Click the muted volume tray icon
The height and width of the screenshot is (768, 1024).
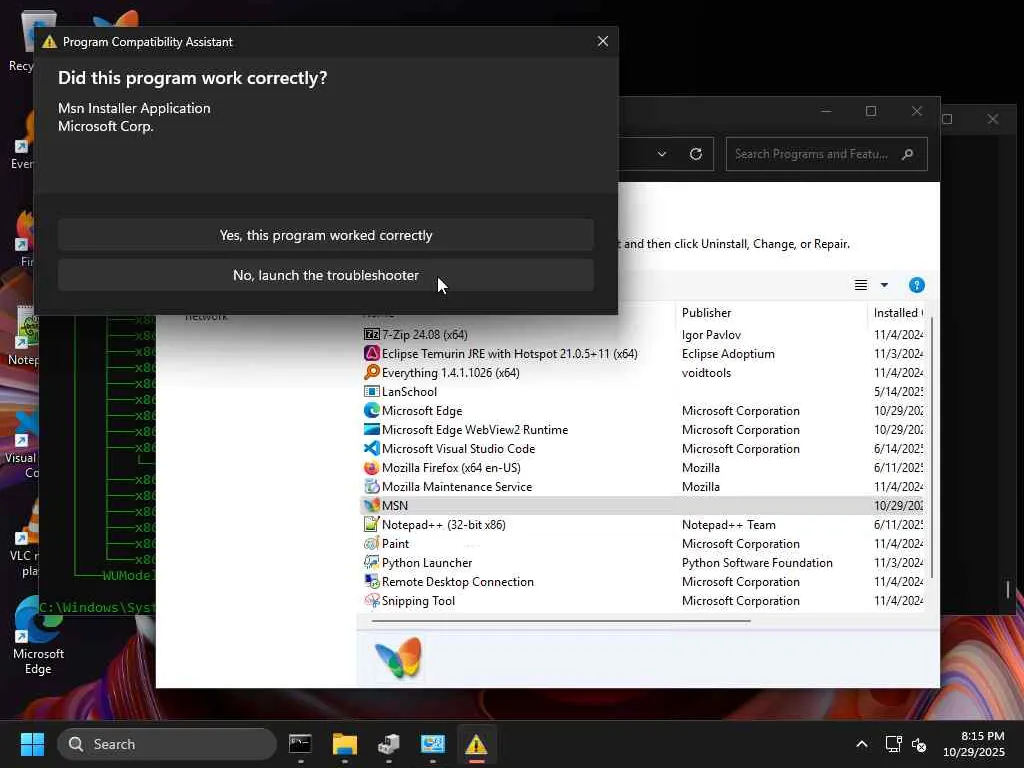tap(919, 744)
